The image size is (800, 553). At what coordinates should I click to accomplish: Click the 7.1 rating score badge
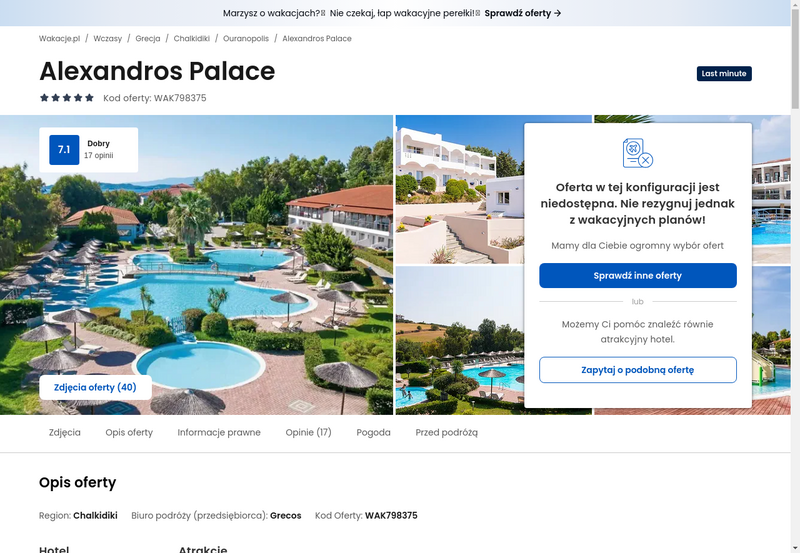tap(64, 149)
